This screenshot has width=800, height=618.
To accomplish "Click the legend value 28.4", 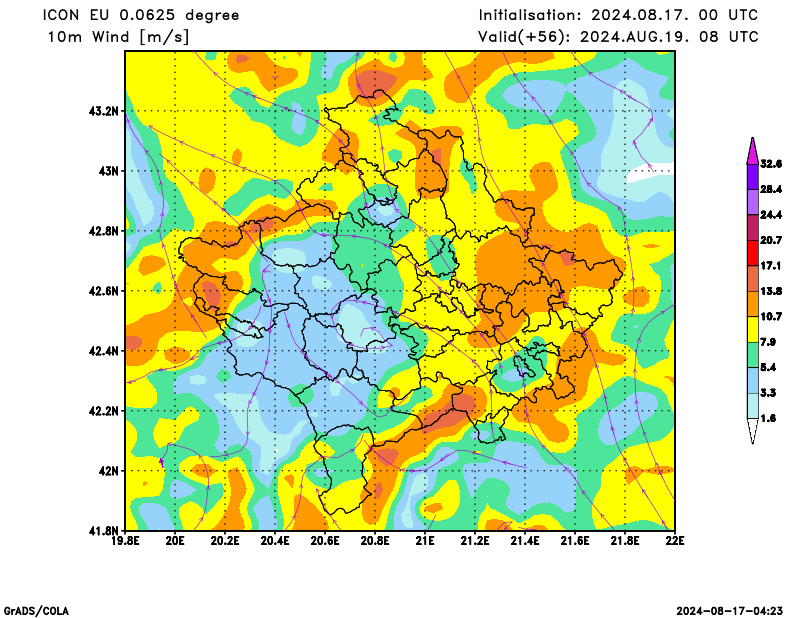I will coord(771,189).
